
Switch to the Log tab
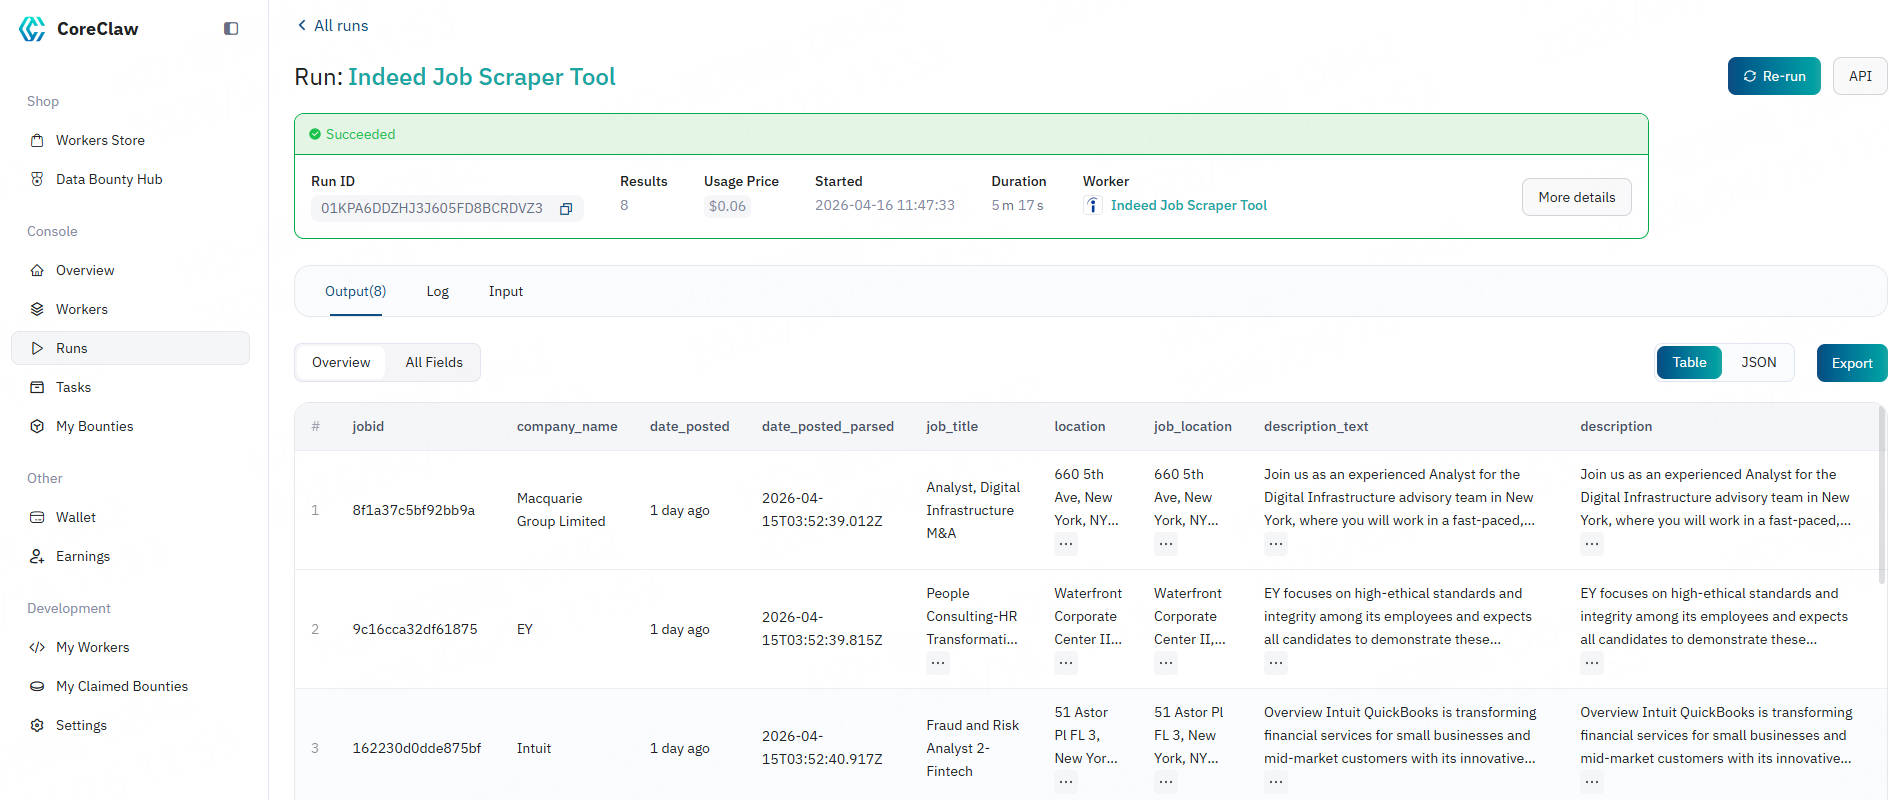(x=437, y=291)
